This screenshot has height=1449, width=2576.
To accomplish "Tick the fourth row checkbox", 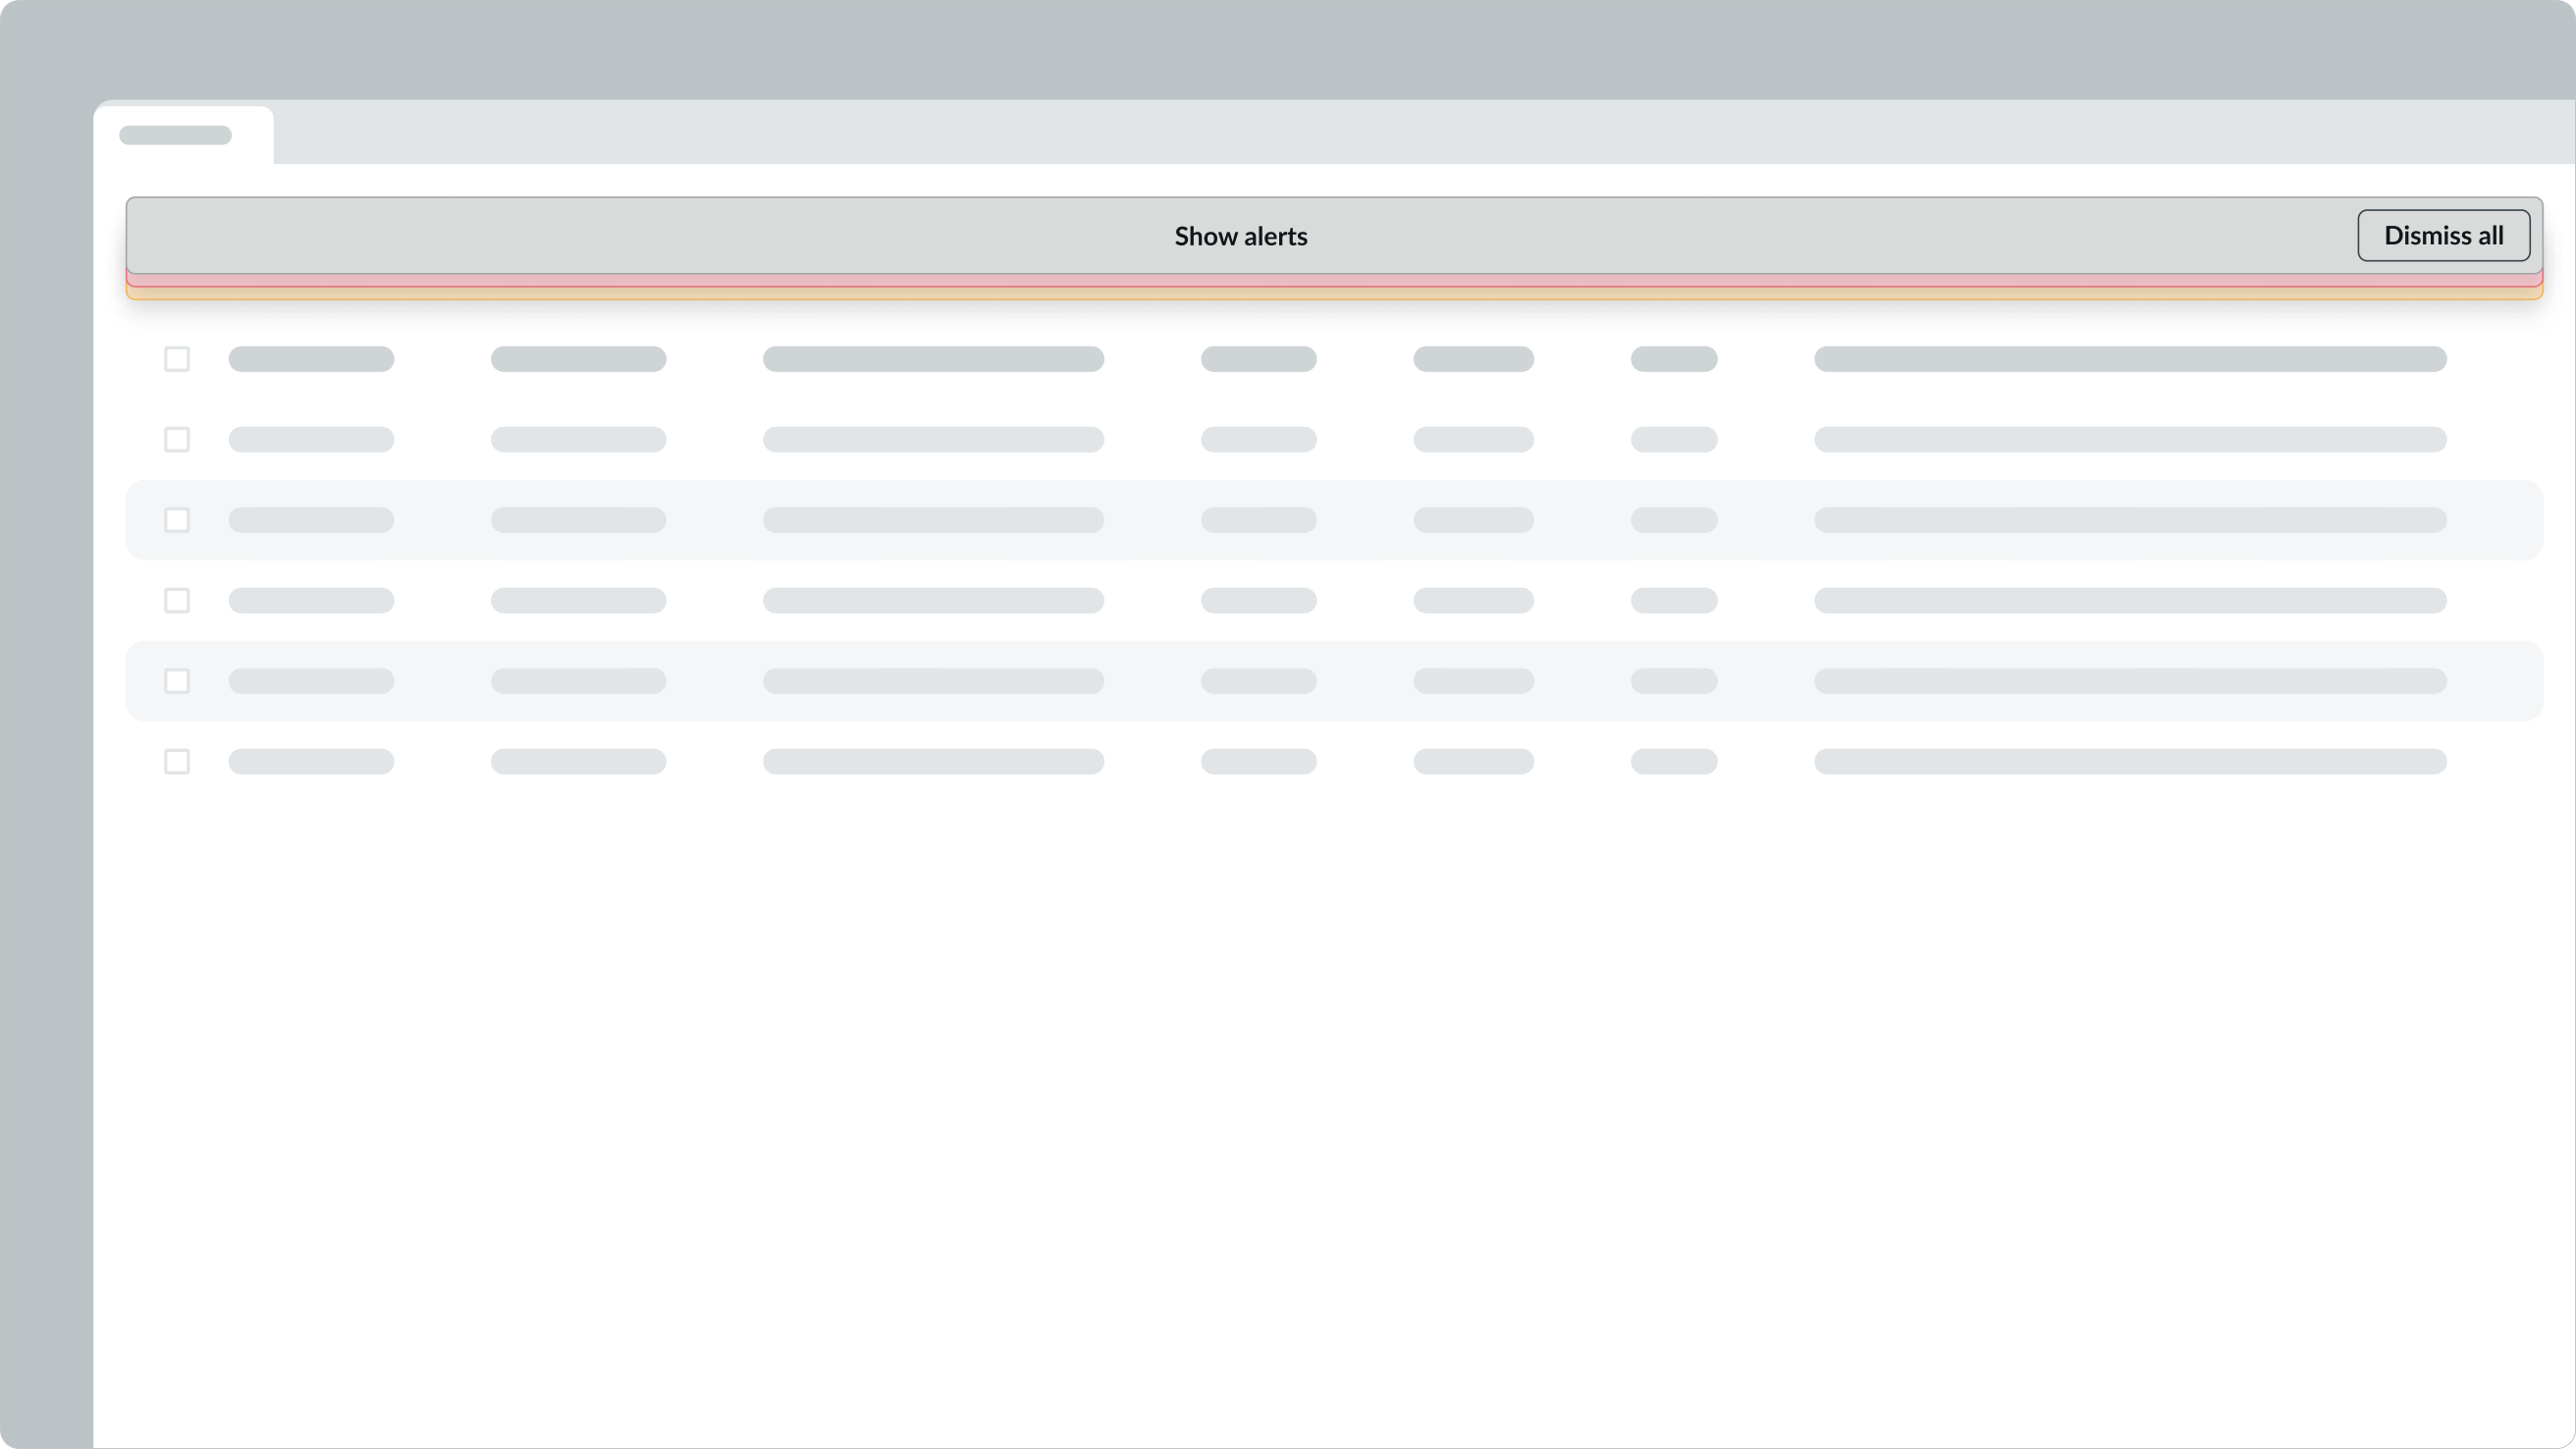I will [177, 601].
